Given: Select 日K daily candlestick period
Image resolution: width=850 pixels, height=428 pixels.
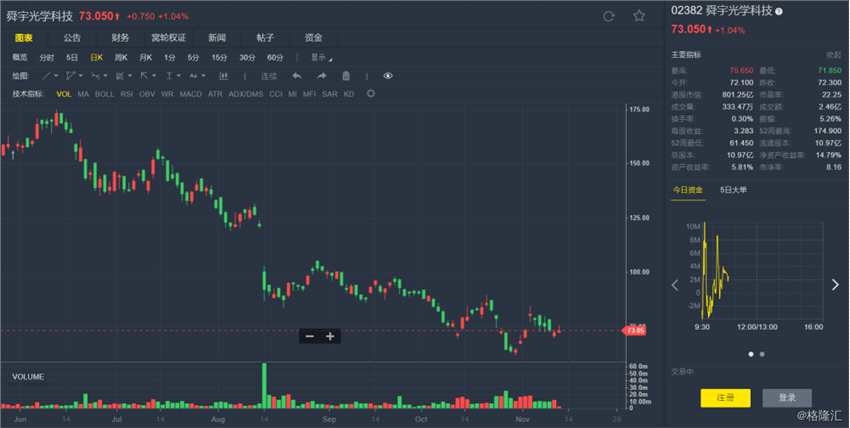Looking at the screenshot, I should click(96, 57).
